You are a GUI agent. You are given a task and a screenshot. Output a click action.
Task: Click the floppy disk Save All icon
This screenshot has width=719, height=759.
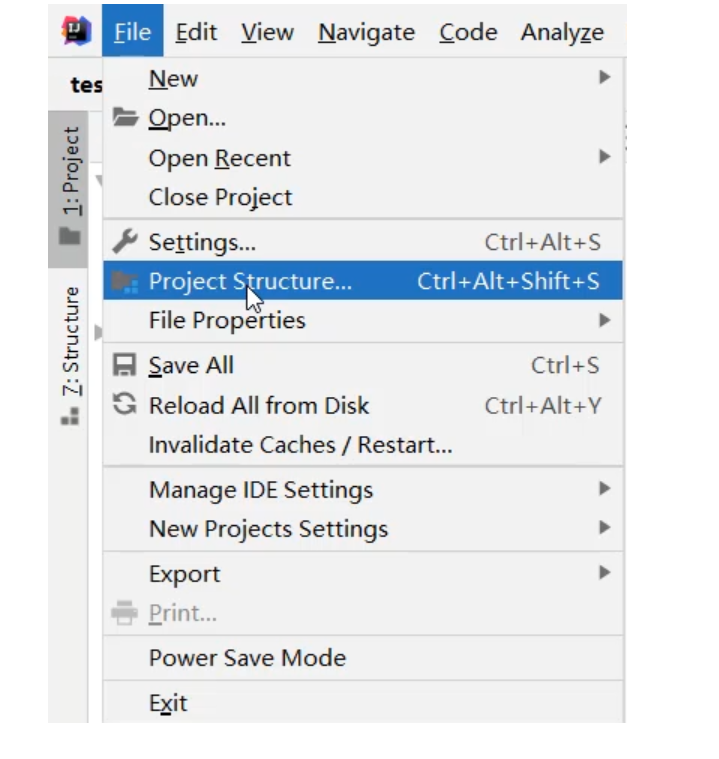pos(125,366)
